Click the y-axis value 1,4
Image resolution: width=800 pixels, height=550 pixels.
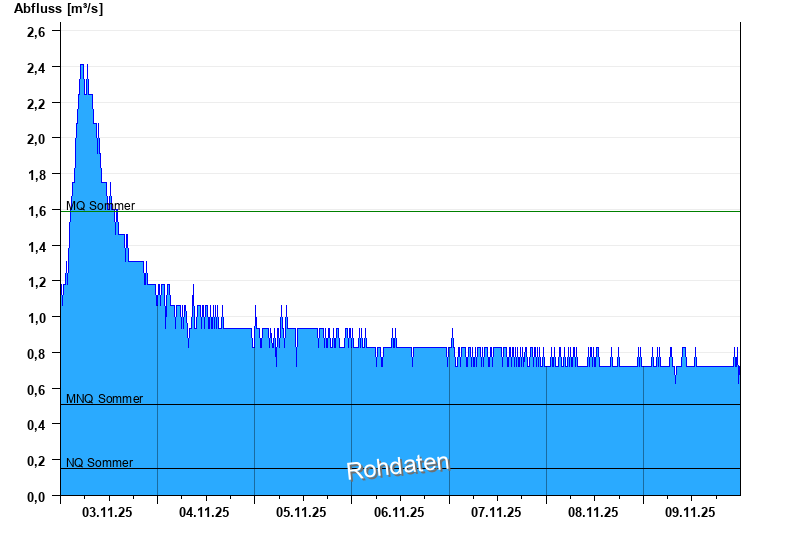[x=36, y=247]
